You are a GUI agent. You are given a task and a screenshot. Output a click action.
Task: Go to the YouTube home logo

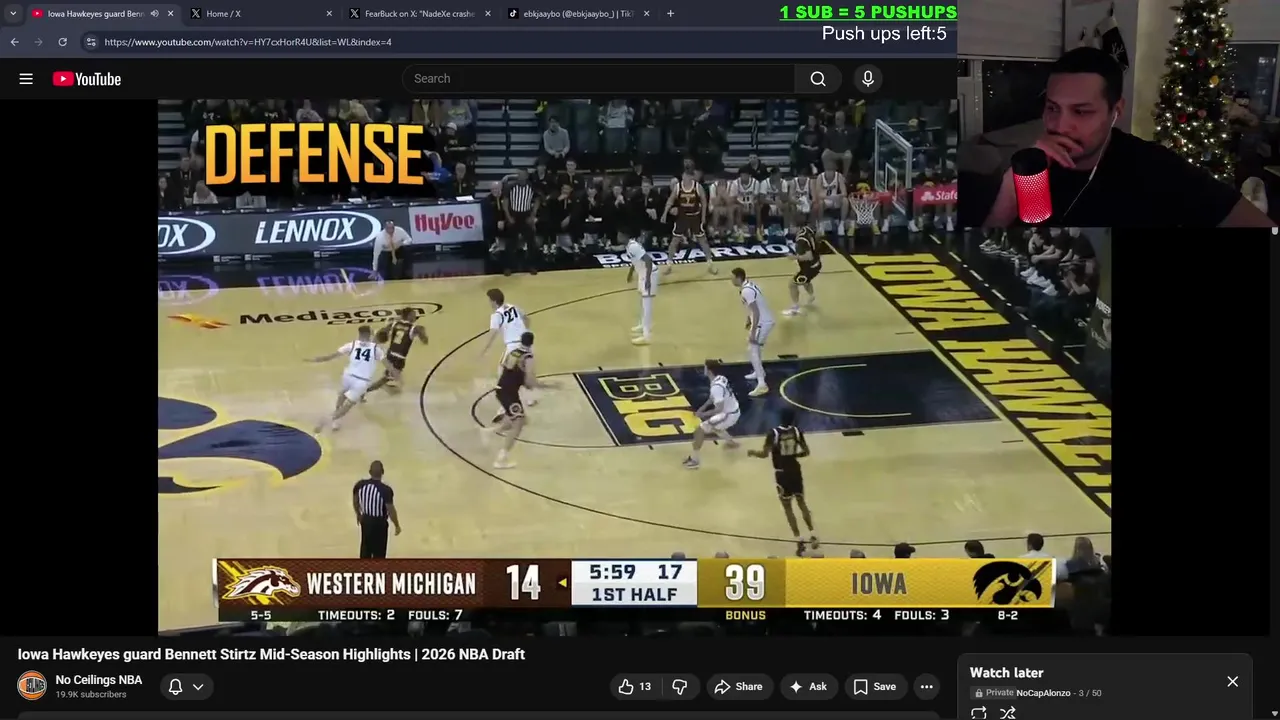[87, 79]
